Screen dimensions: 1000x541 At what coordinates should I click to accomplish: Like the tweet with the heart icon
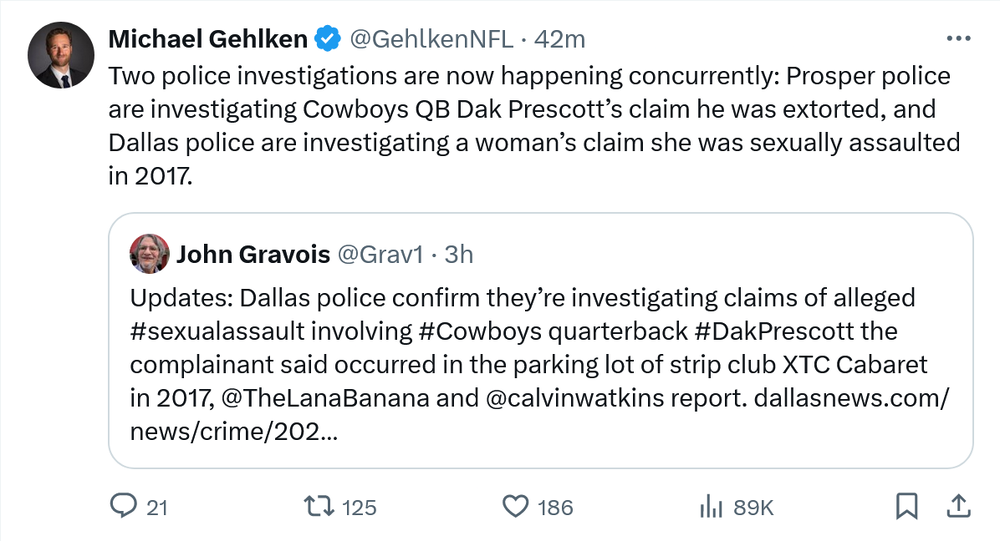pos(515,507)
